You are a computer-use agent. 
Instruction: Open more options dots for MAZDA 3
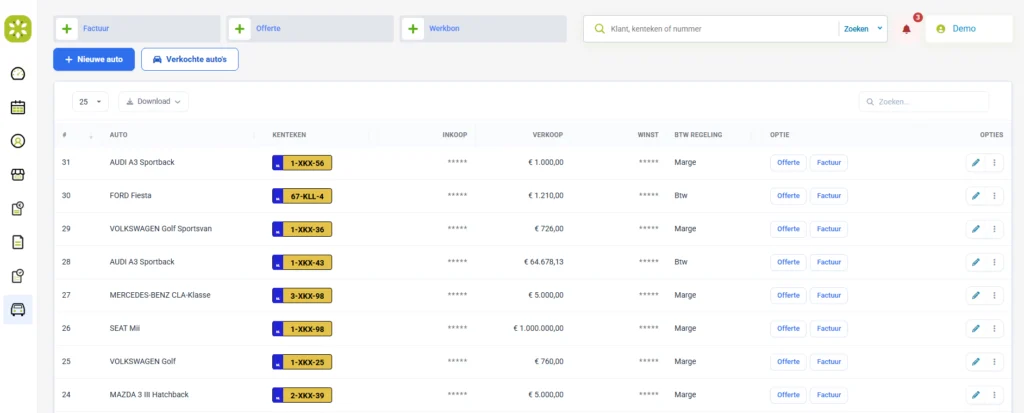tap(994, 395)
